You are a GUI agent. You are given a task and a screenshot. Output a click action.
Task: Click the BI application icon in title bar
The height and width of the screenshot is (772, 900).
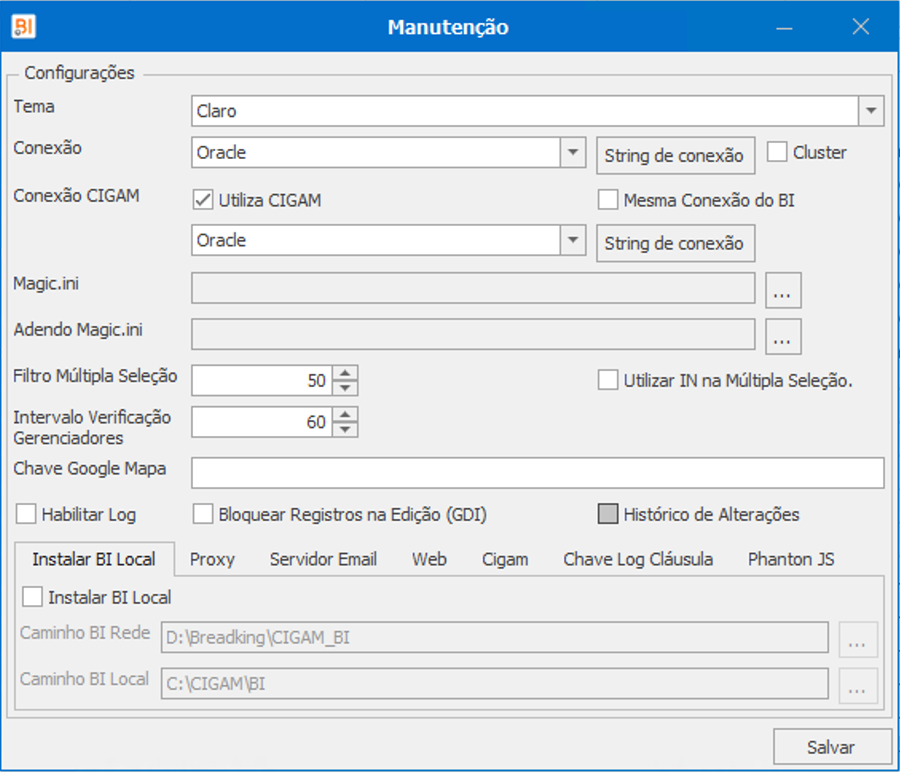coord(23,27)
